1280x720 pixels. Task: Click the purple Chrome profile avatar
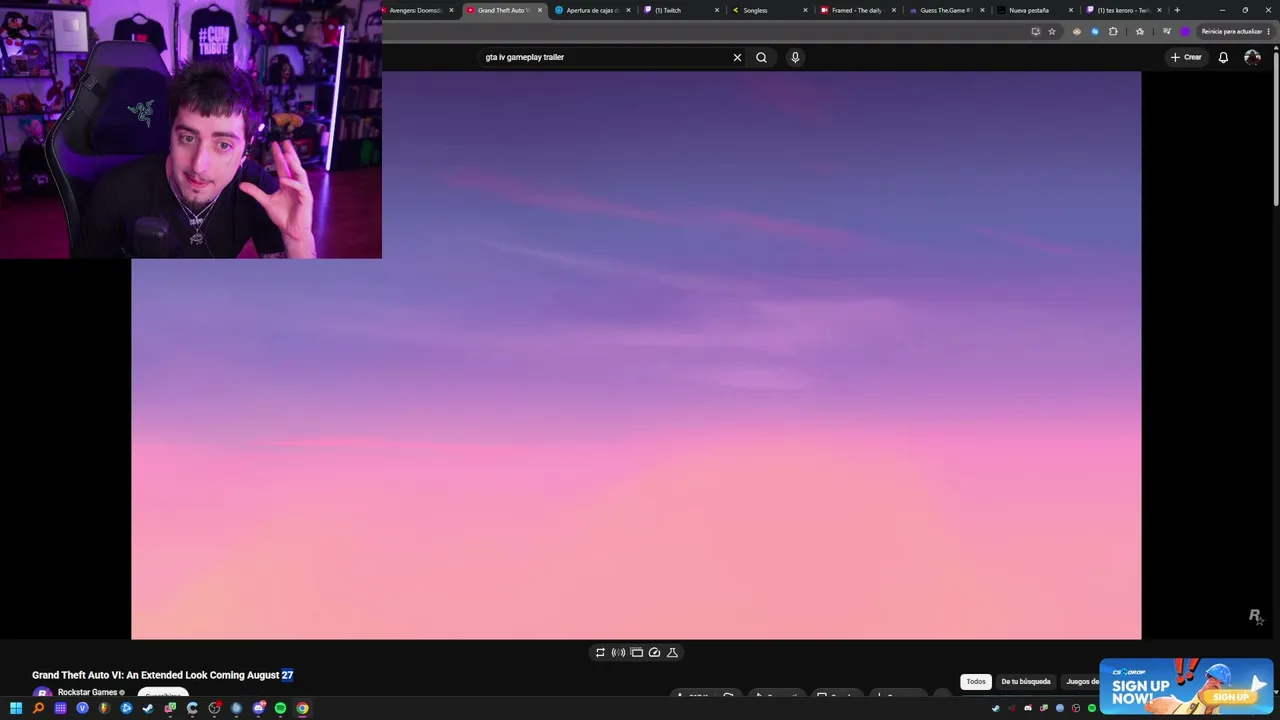pyautogui.click(x=1185, y=31)
